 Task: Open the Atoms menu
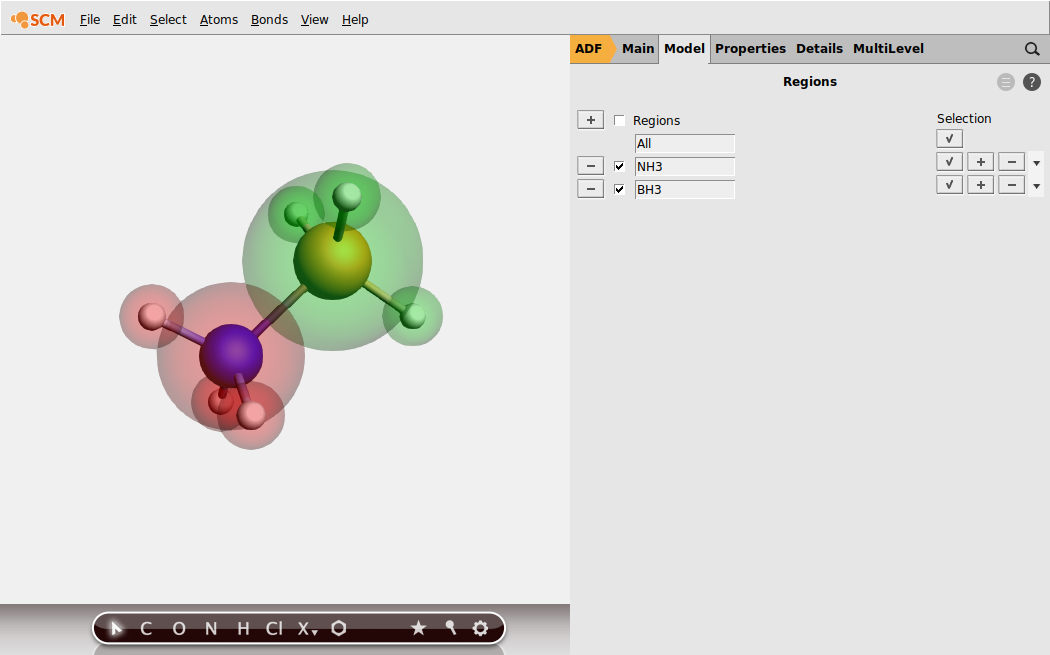218,19
